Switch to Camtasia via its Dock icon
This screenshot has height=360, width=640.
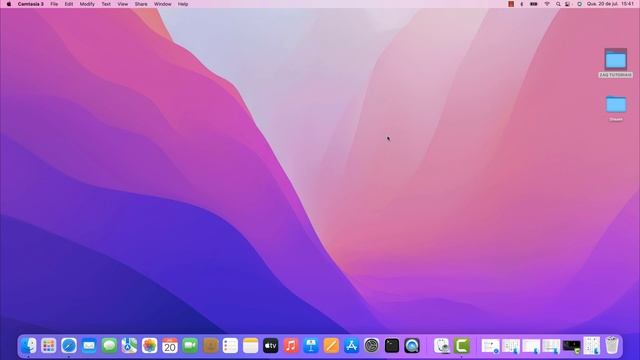(x=462, y=346)
